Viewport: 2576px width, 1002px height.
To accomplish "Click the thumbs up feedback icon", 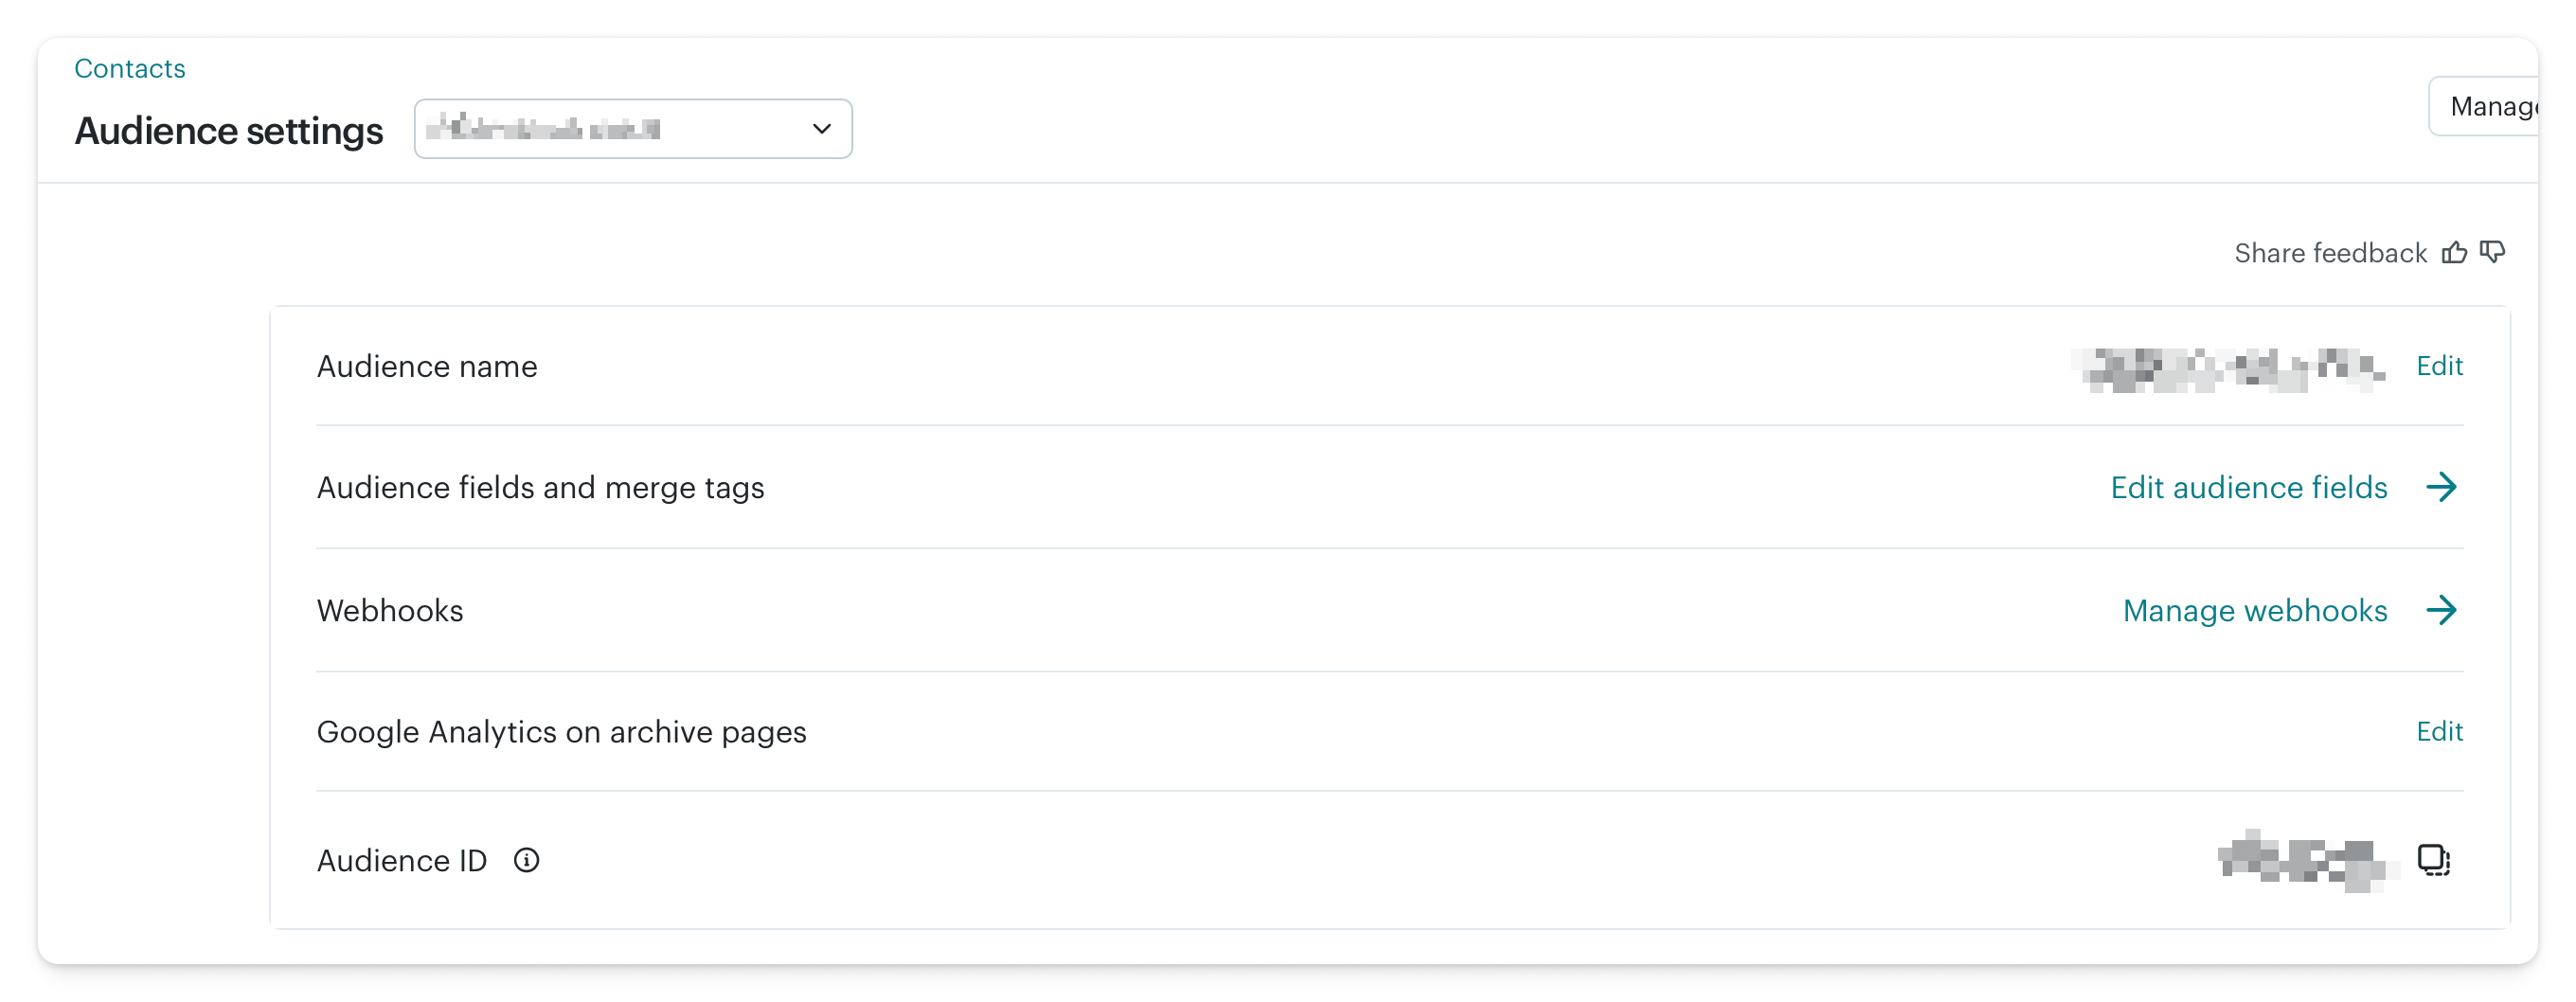I will [2455, 252].
